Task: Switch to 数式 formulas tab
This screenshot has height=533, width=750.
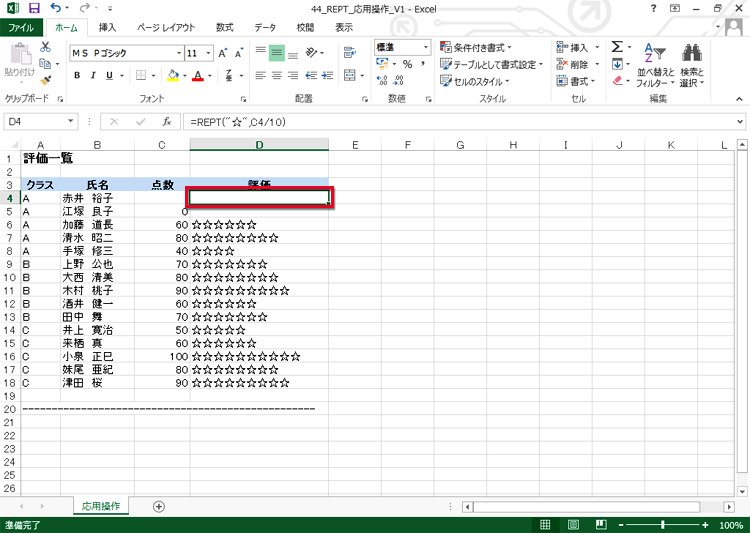Action: tap(224, 28)
